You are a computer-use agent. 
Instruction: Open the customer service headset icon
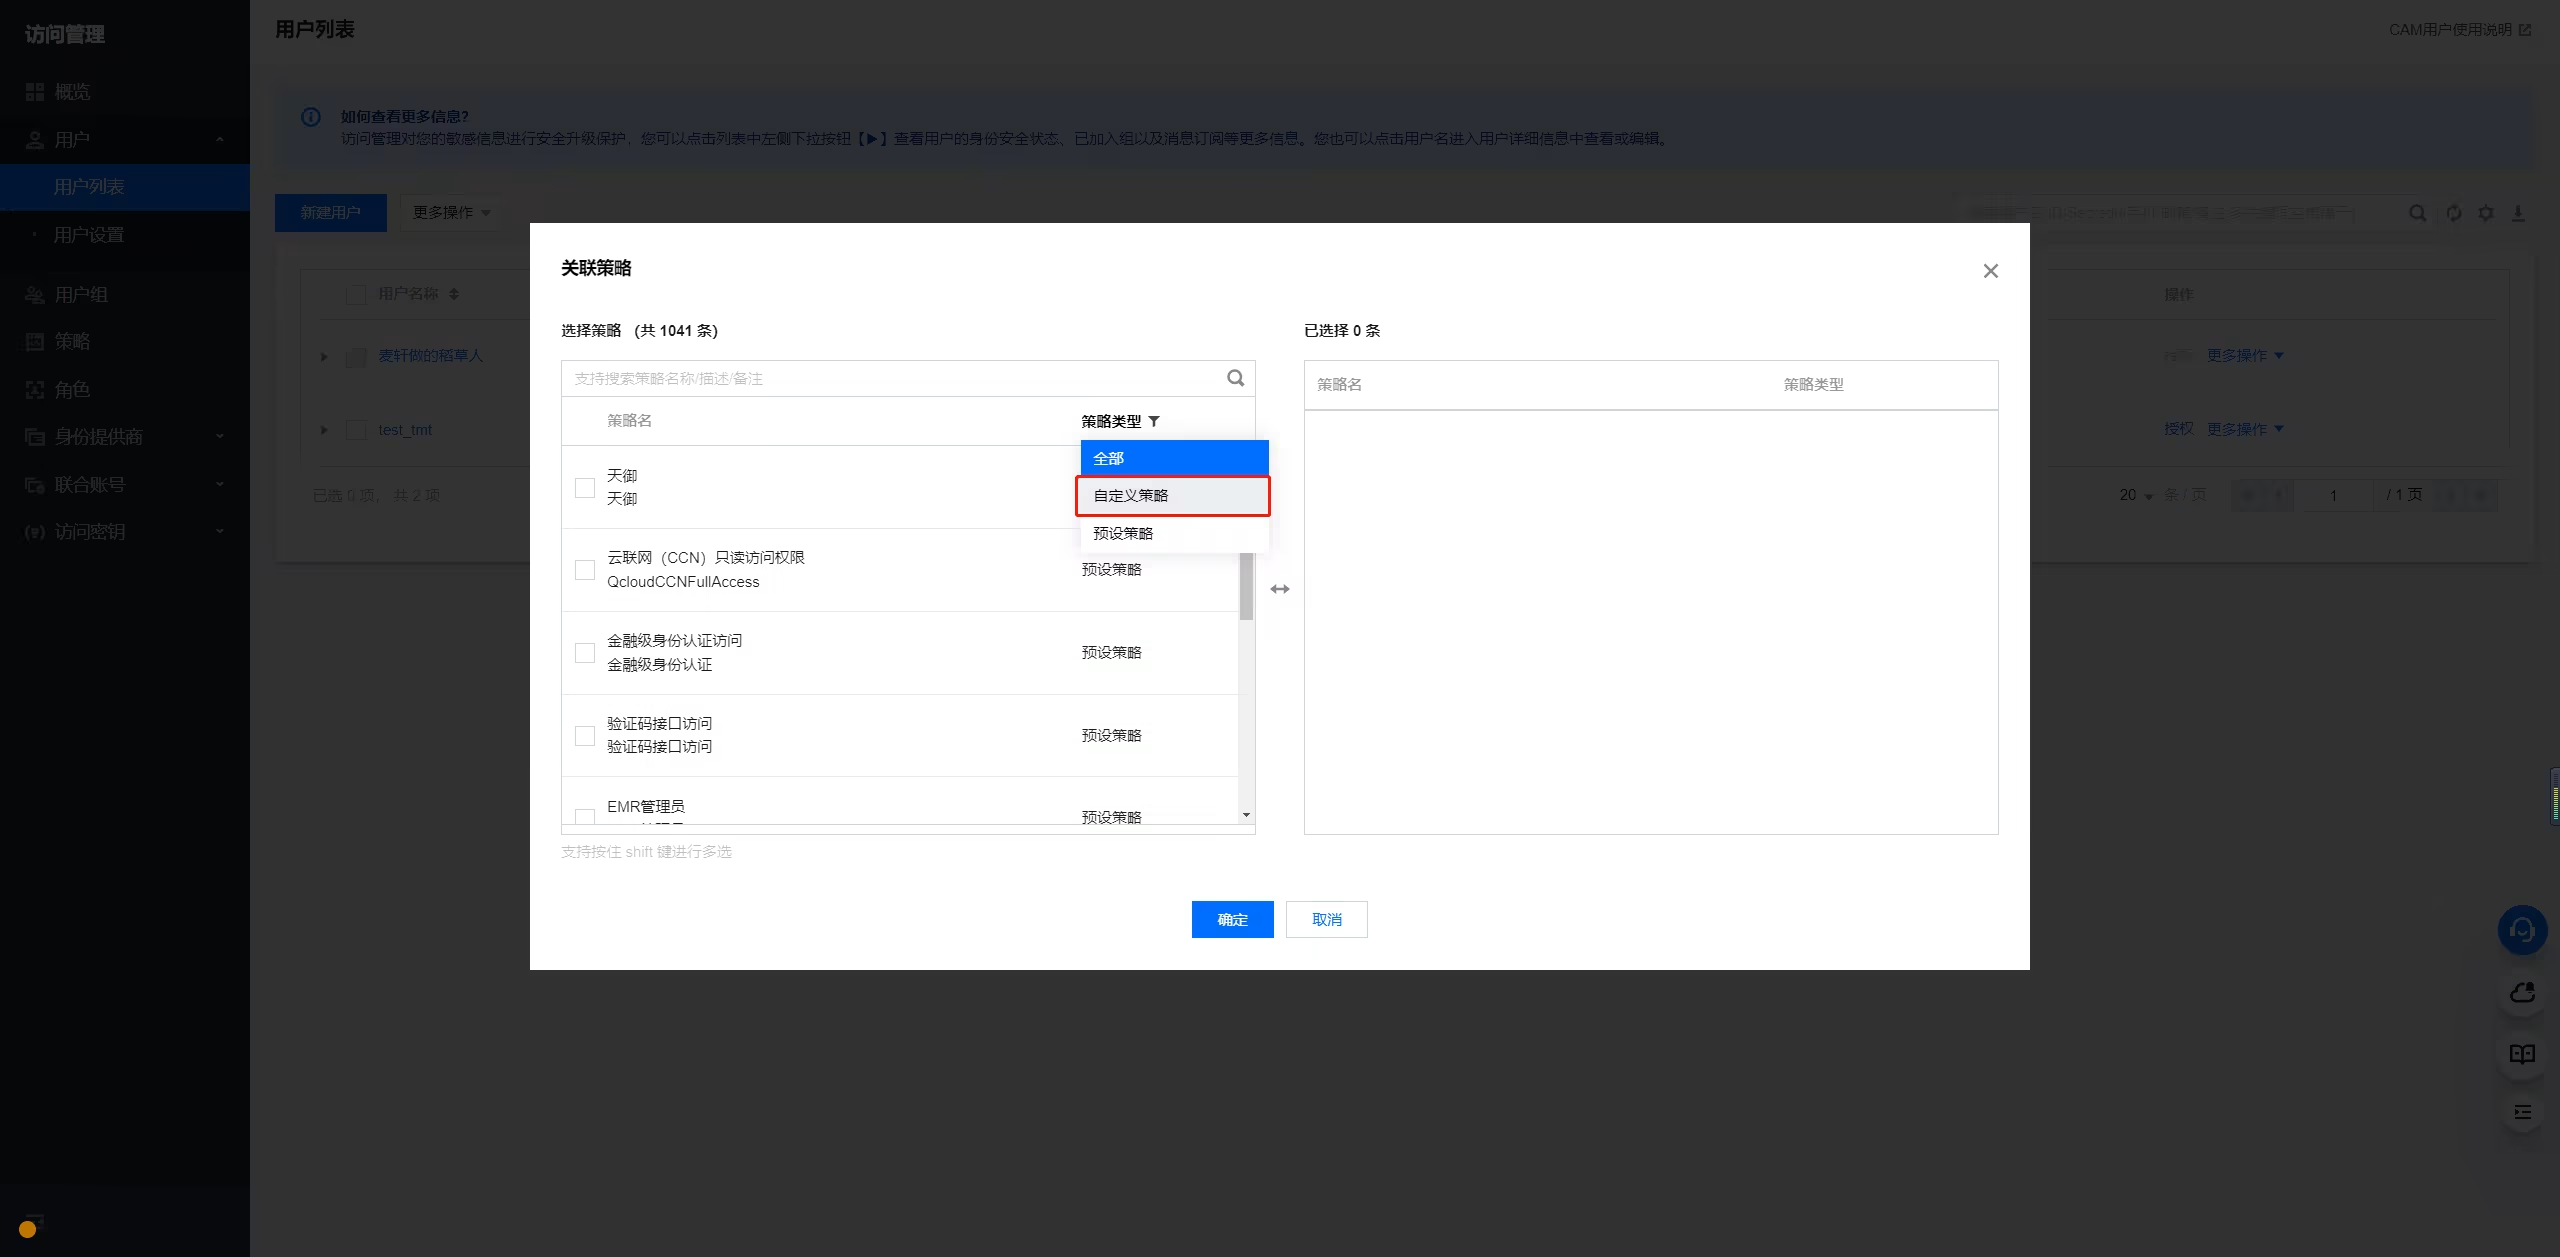[2522, 931]
